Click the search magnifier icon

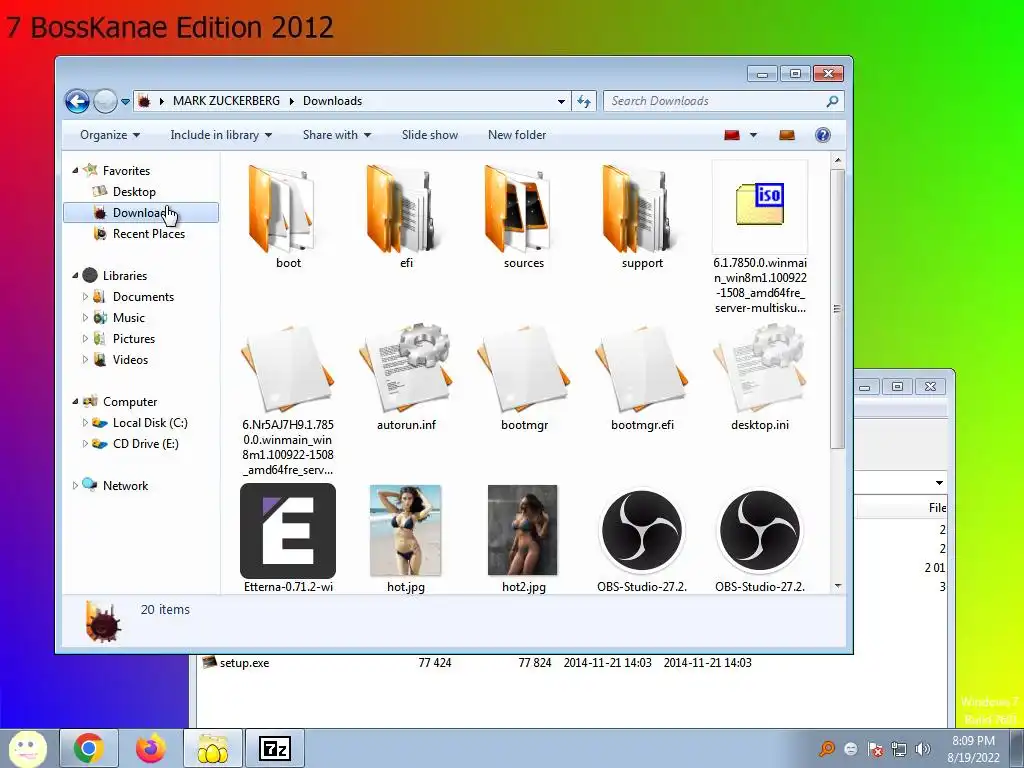pyautogui.click(x=832, y=101)
